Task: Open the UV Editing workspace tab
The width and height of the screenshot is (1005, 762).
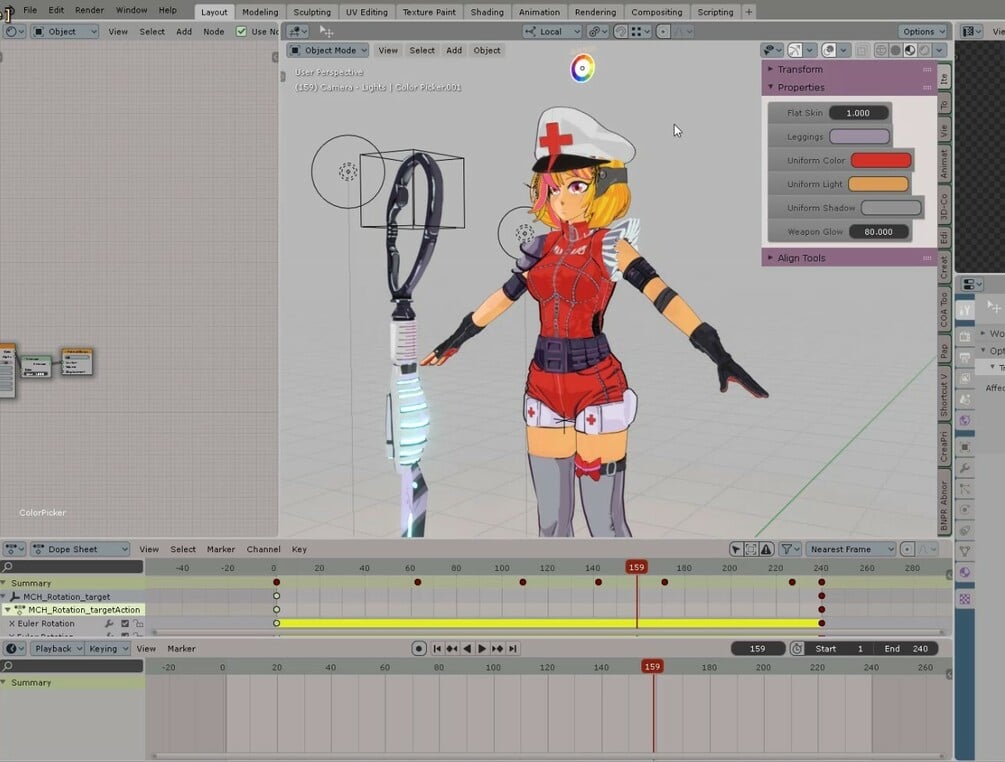Action: coord(367,12)
